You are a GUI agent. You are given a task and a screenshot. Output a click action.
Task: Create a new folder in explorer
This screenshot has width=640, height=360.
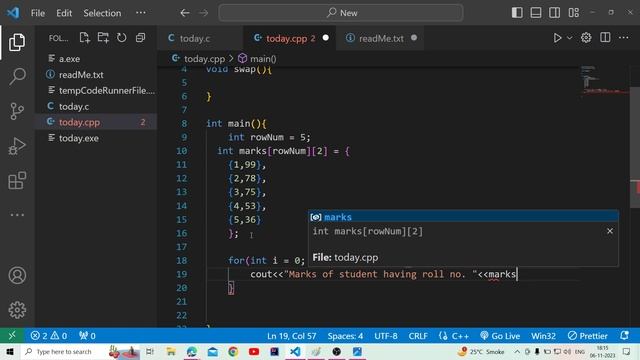pos(103,38)
